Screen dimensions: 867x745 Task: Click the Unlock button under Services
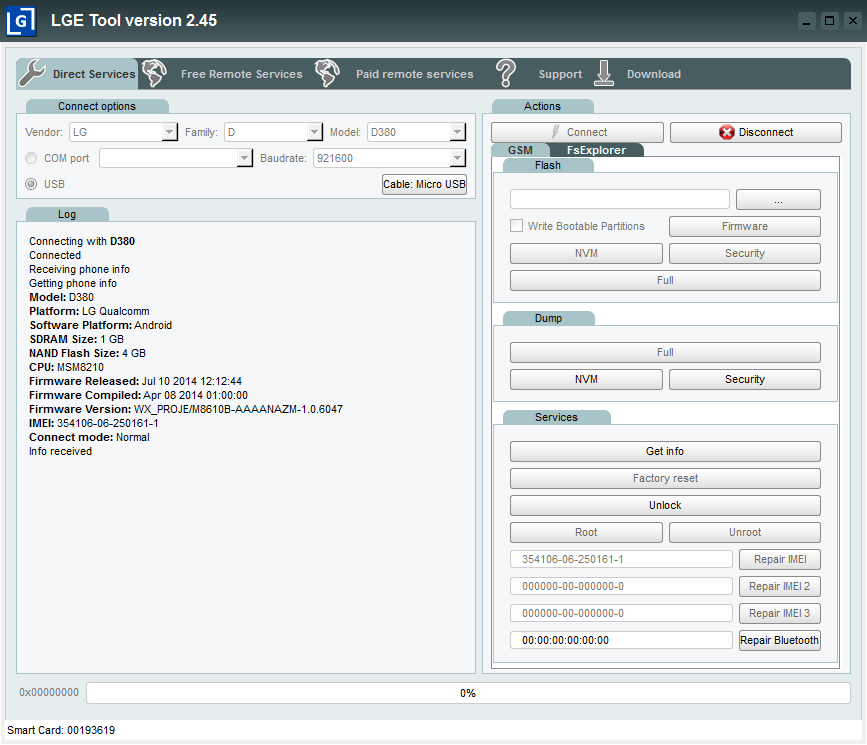pos(664,505)
